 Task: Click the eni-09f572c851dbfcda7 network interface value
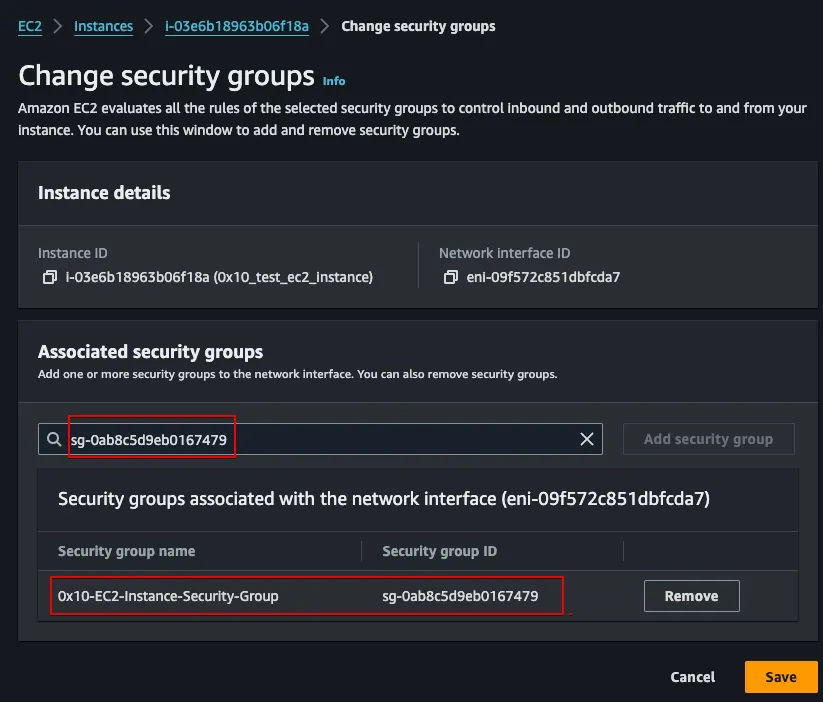point(541,277)
